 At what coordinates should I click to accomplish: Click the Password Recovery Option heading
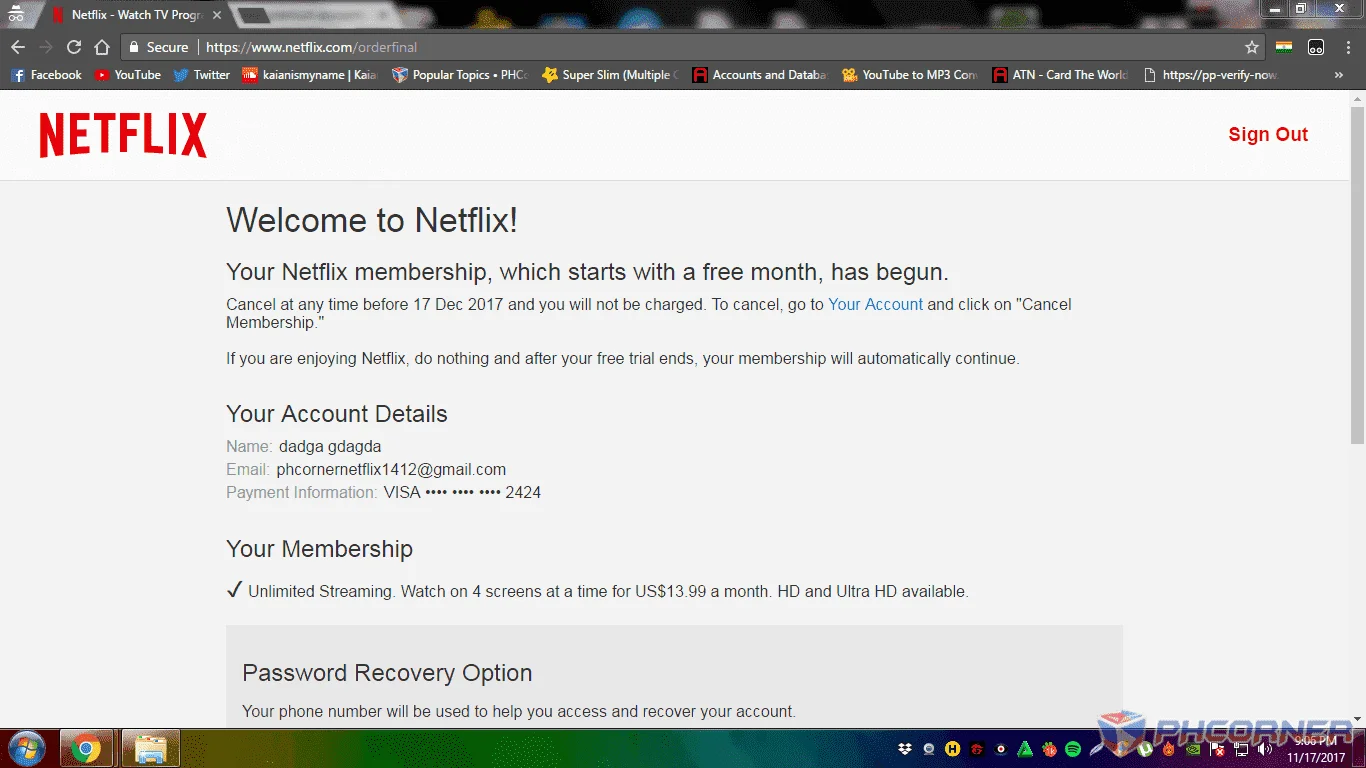[387, 673]
